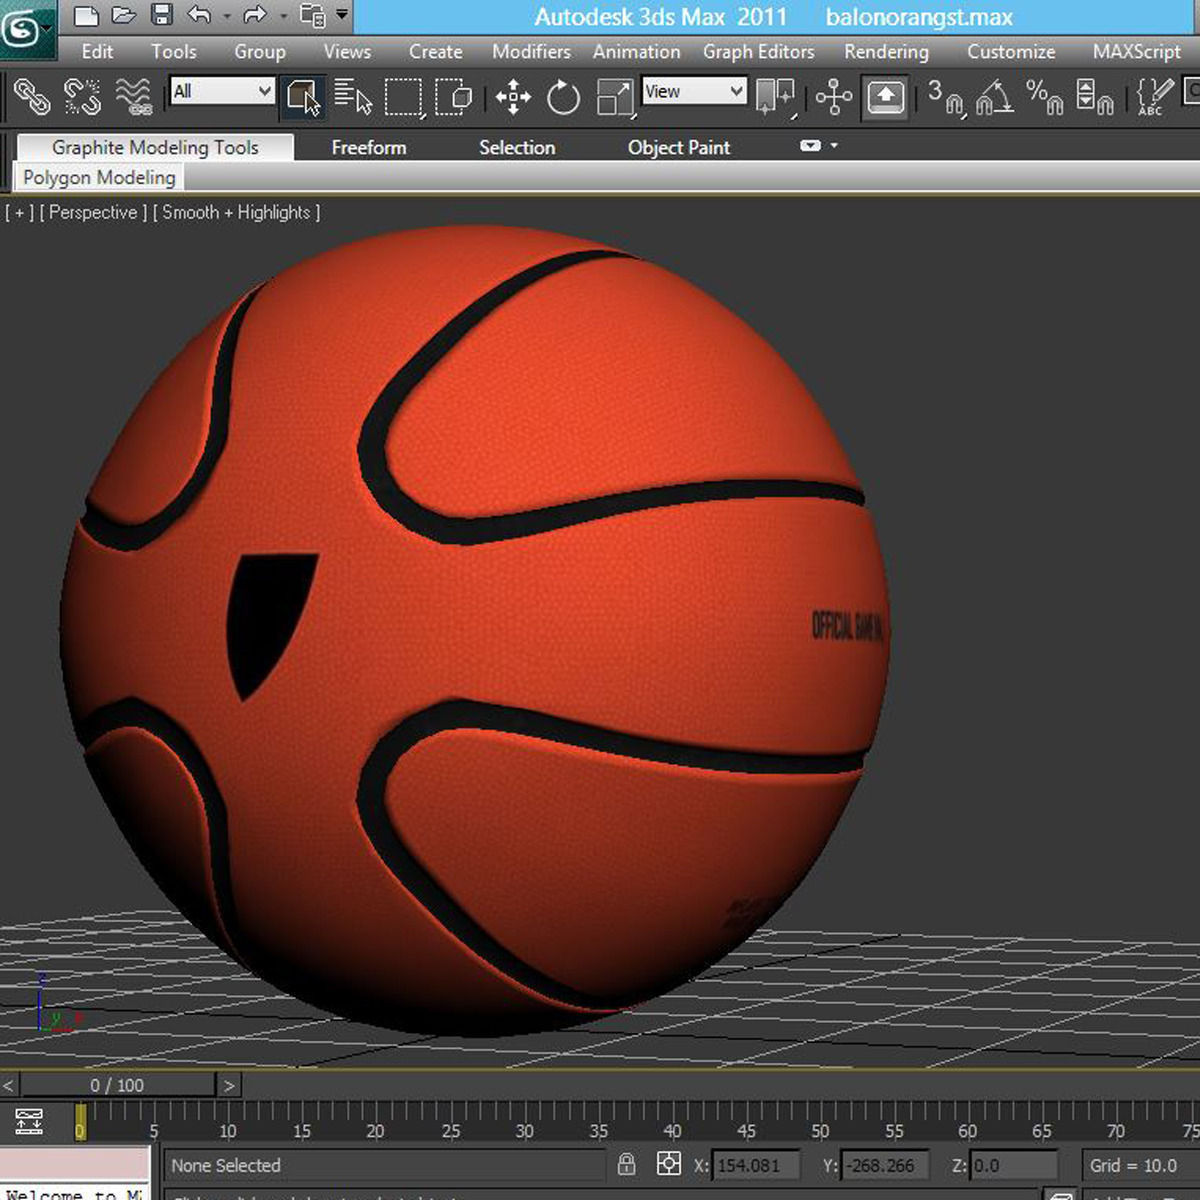
Task: Toggle the Selection Lock padlock
Action: click(627, 1164)
